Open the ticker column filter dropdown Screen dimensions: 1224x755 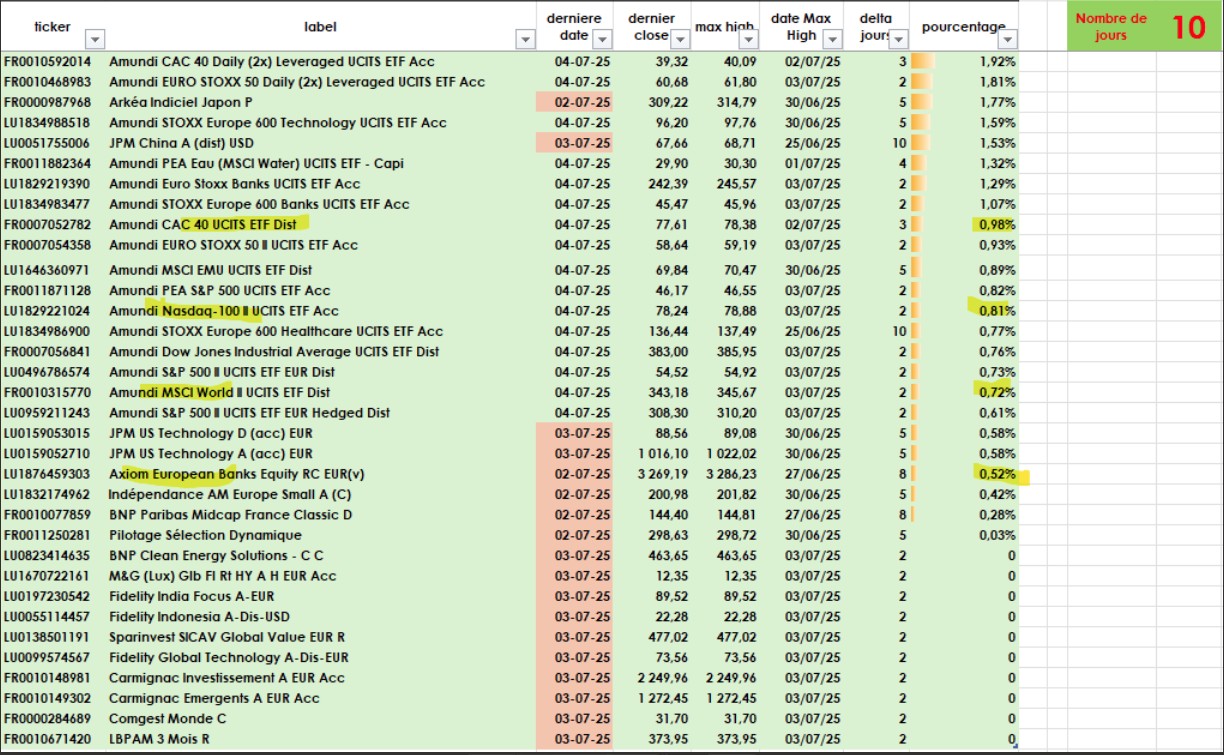tap(94, 39)
